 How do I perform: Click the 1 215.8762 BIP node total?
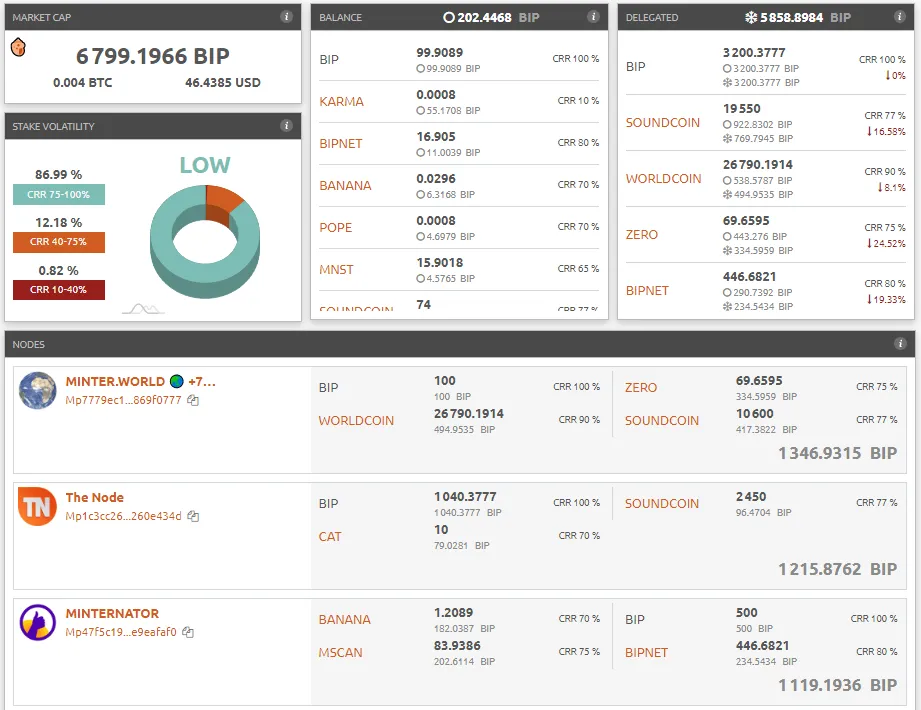[x=838, y=569]
